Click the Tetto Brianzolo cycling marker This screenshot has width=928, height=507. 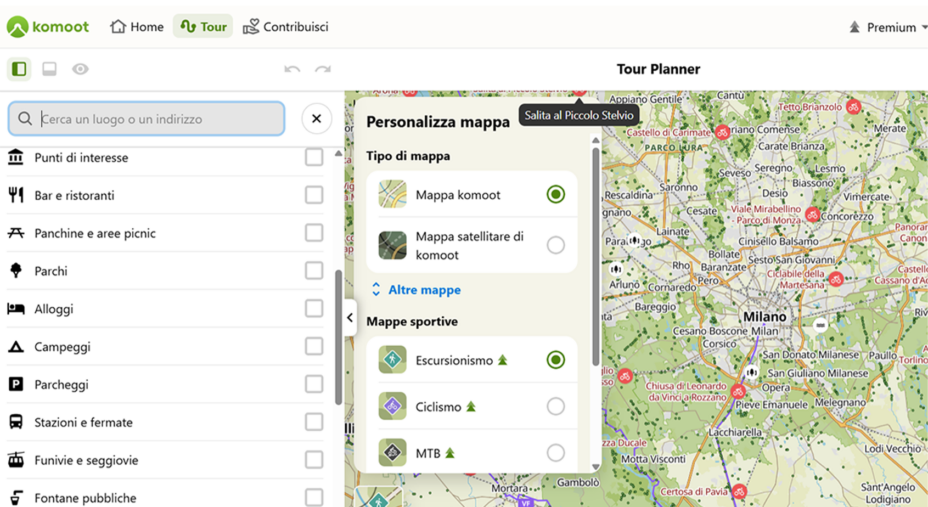(853, 107)
